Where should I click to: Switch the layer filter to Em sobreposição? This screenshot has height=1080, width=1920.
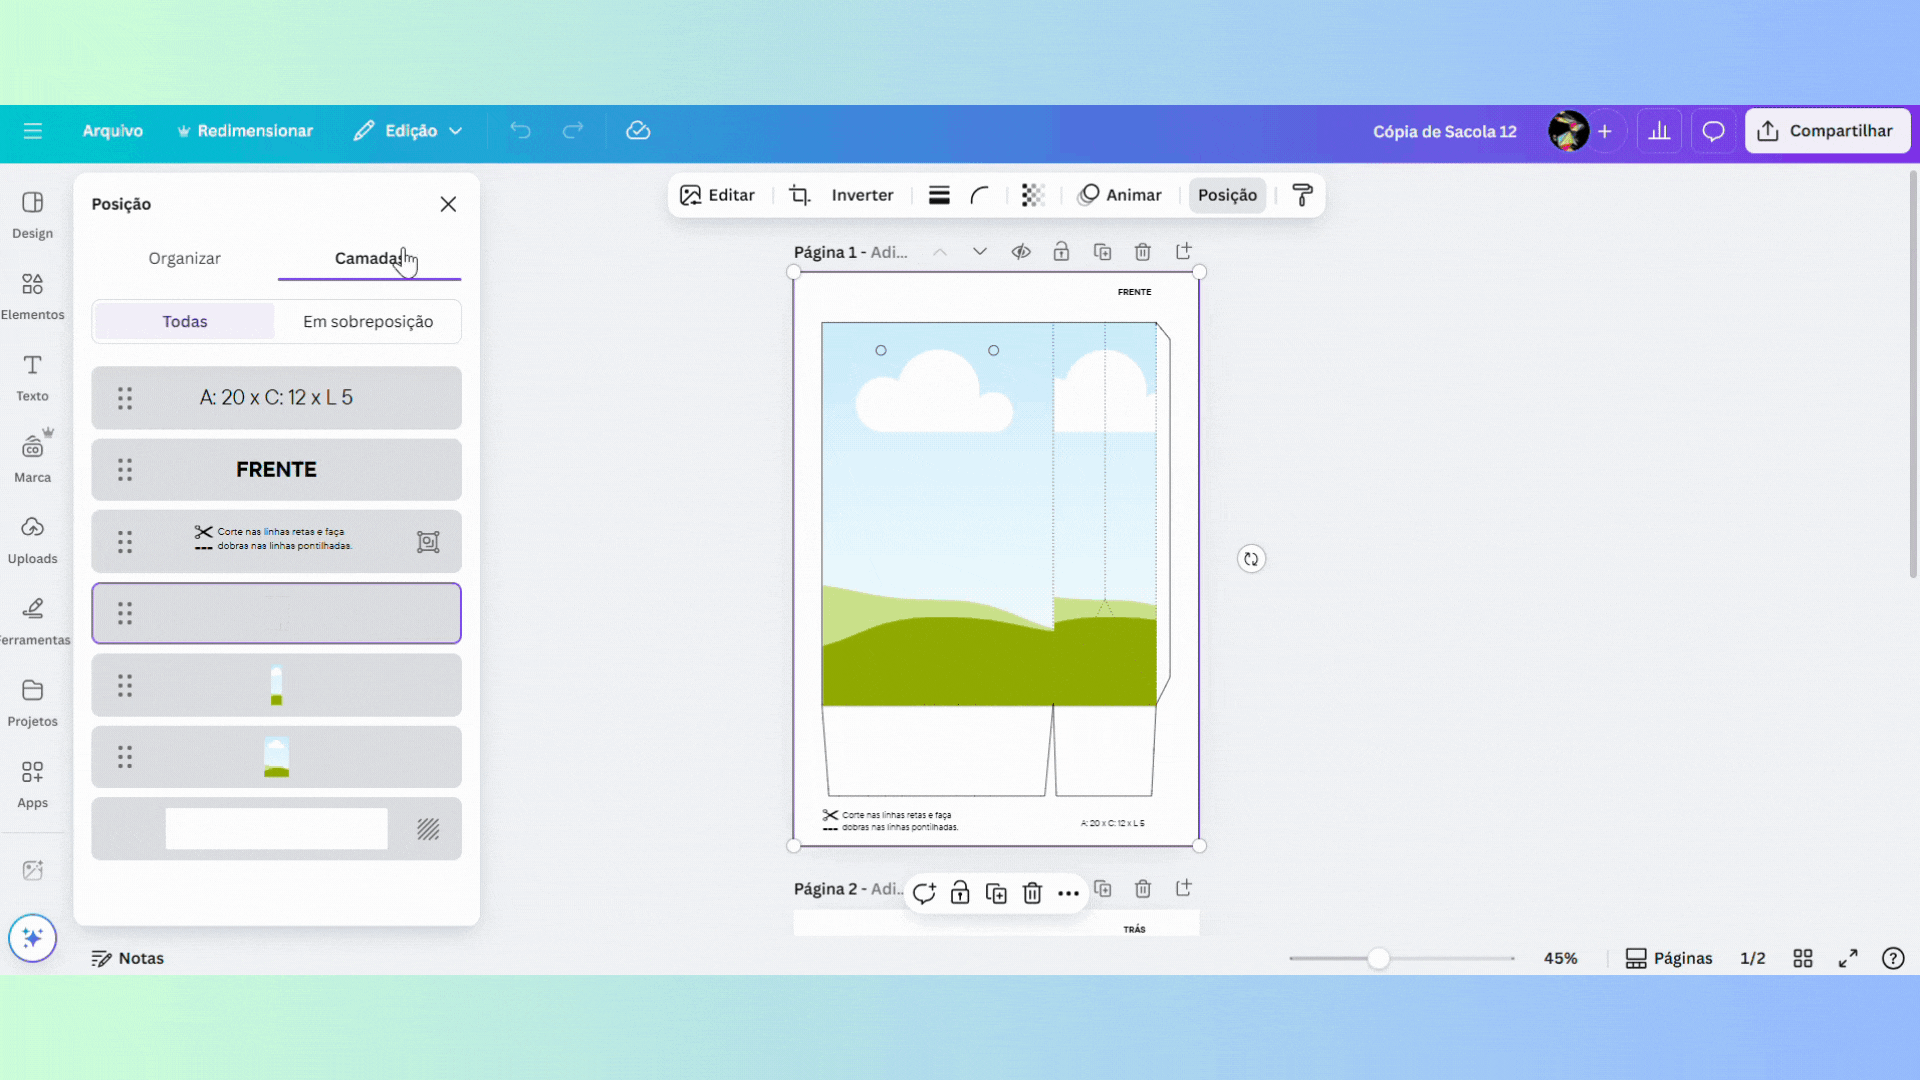pos(368,321)
